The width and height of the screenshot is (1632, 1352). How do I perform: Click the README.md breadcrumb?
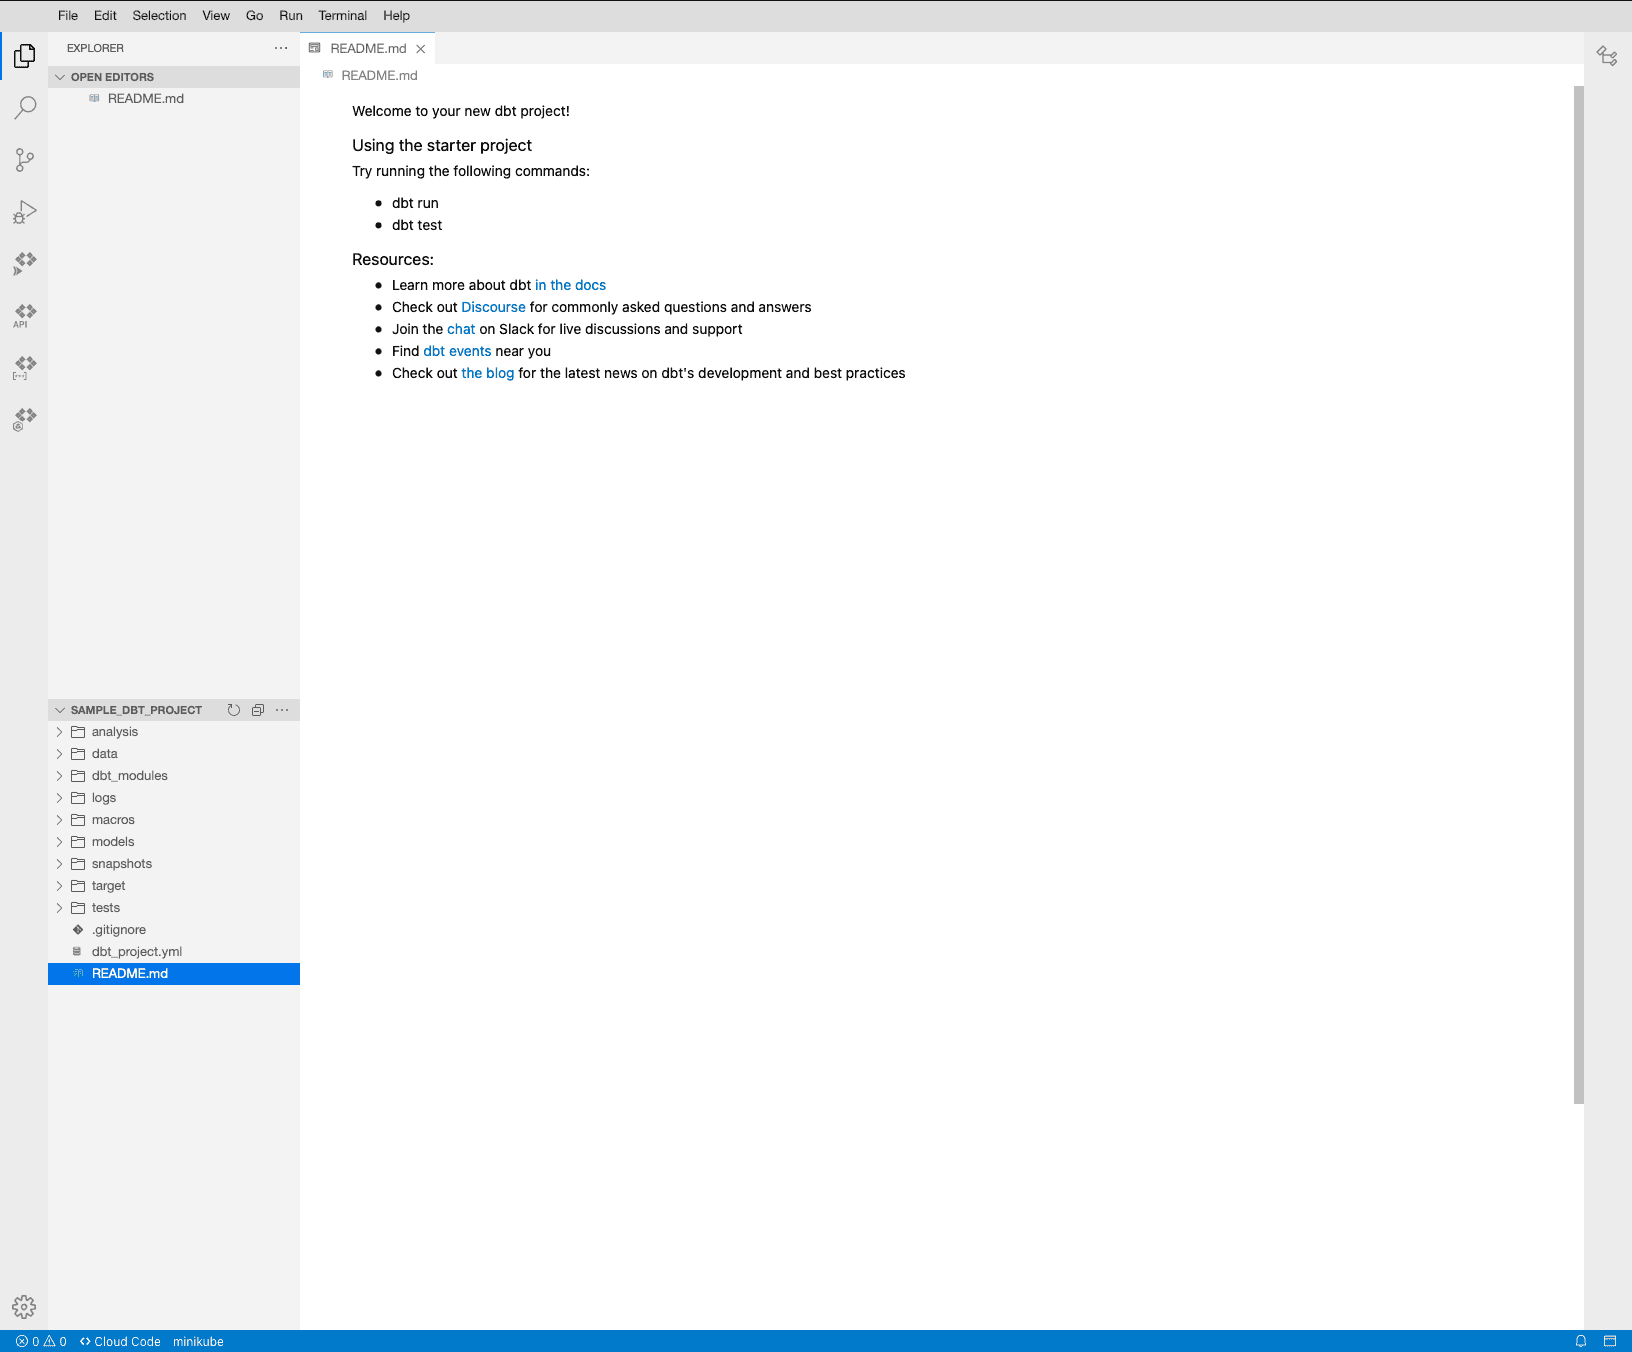click(370, 76)
